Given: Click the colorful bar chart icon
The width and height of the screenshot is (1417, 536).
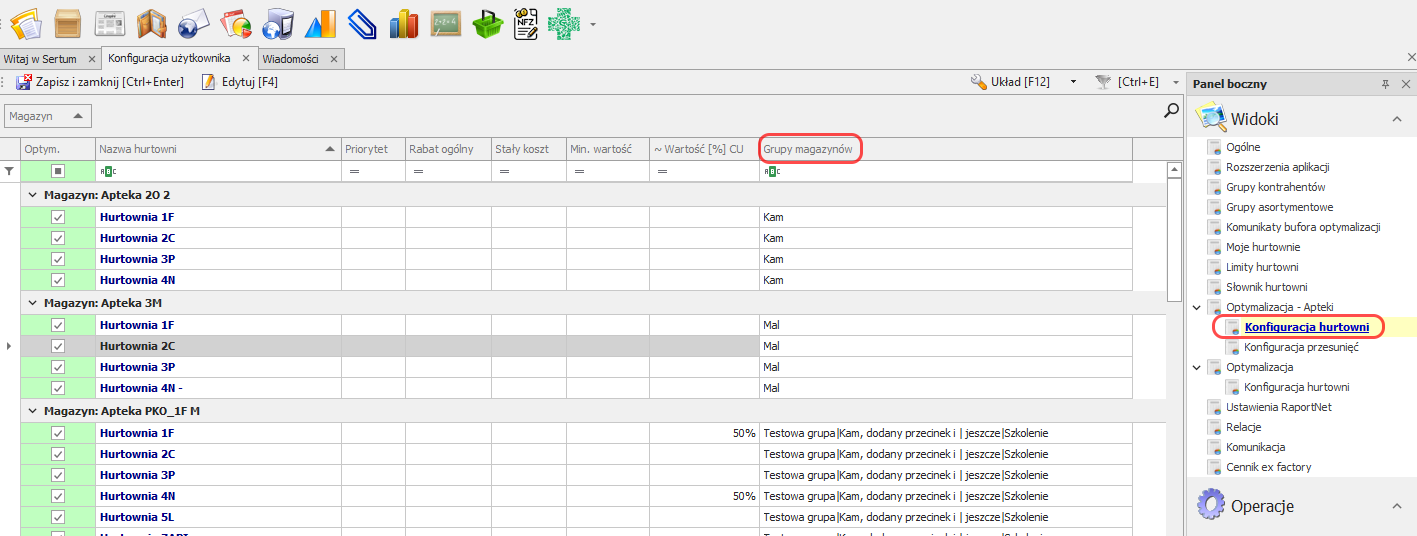Looking at the screenshot, I should tap(404, 22).
